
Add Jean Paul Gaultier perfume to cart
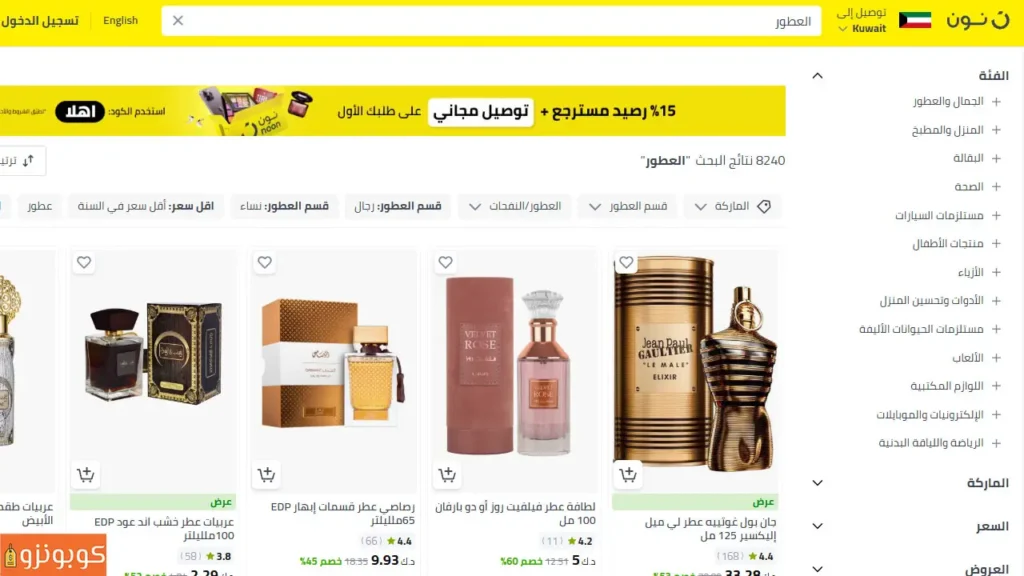click(628, 475)
